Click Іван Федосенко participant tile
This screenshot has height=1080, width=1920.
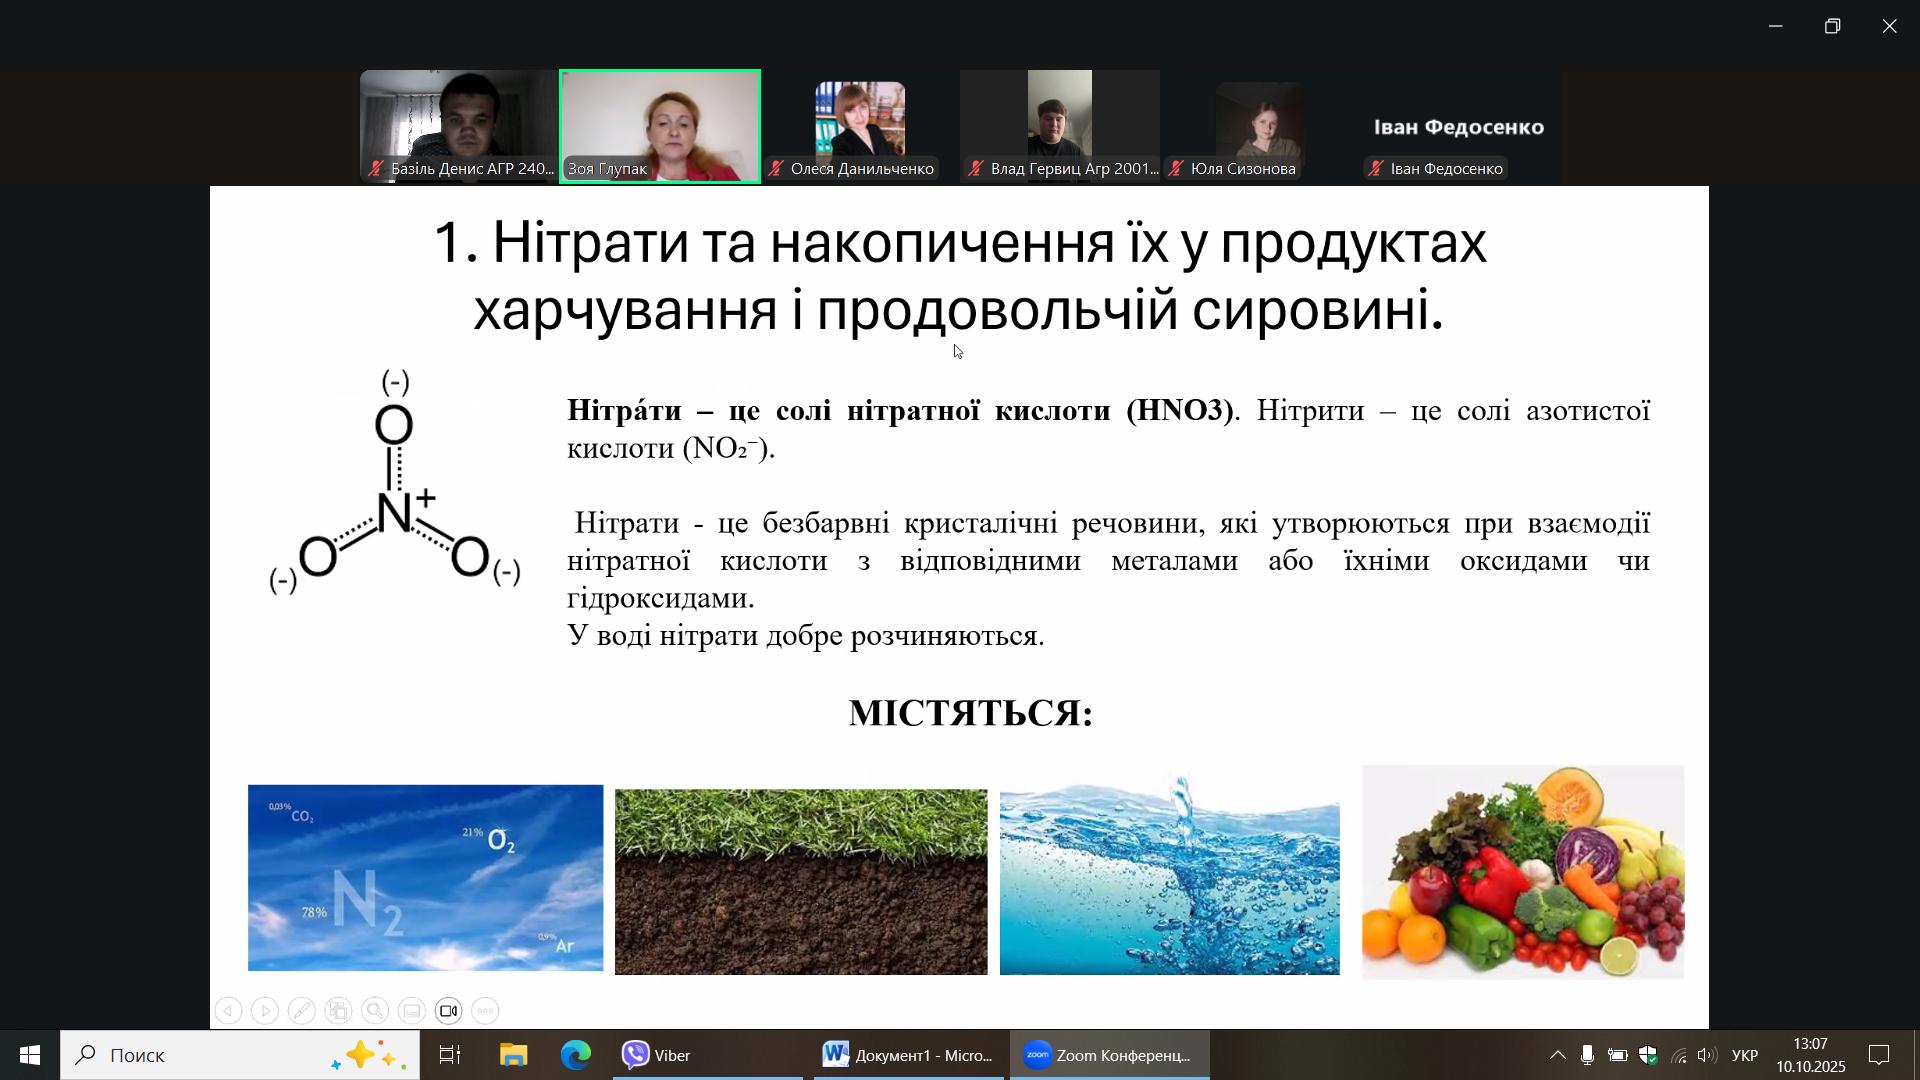[x=1459, y=127]
